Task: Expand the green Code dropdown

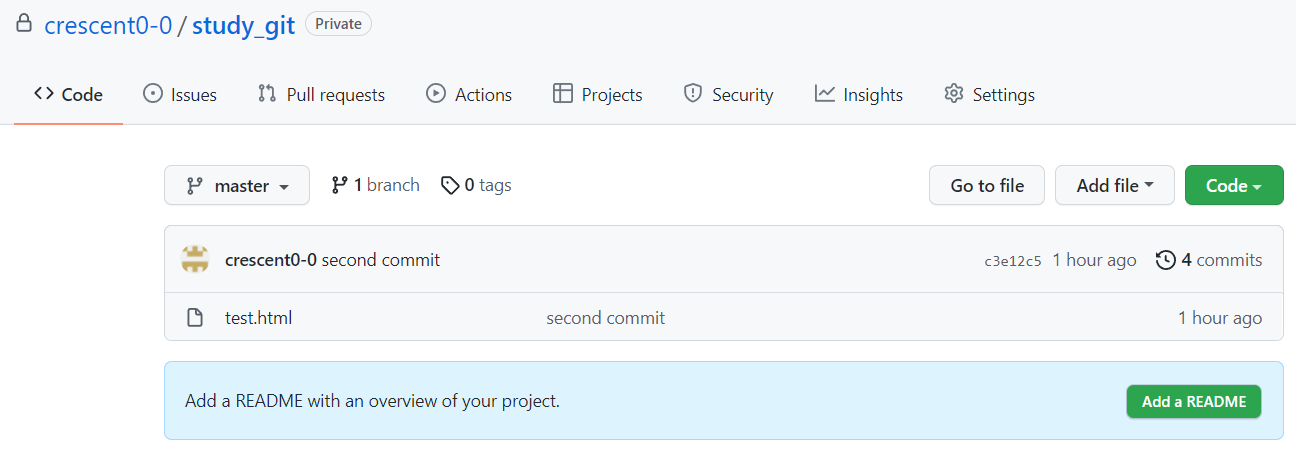Action: [x=1234, y=185]
